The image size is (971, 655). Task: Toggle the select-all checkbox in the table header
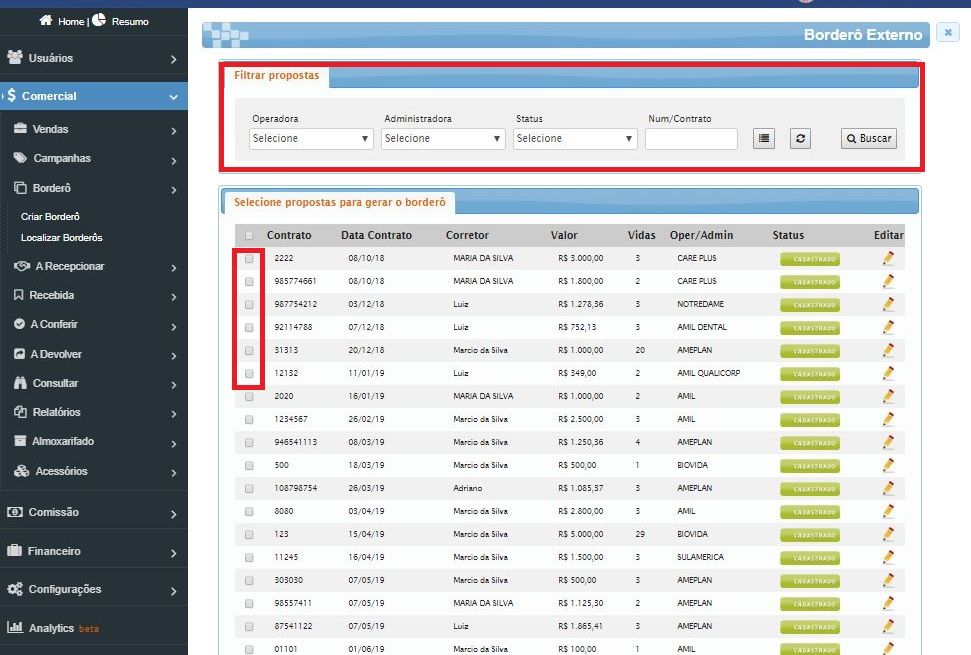pos(249,235)
